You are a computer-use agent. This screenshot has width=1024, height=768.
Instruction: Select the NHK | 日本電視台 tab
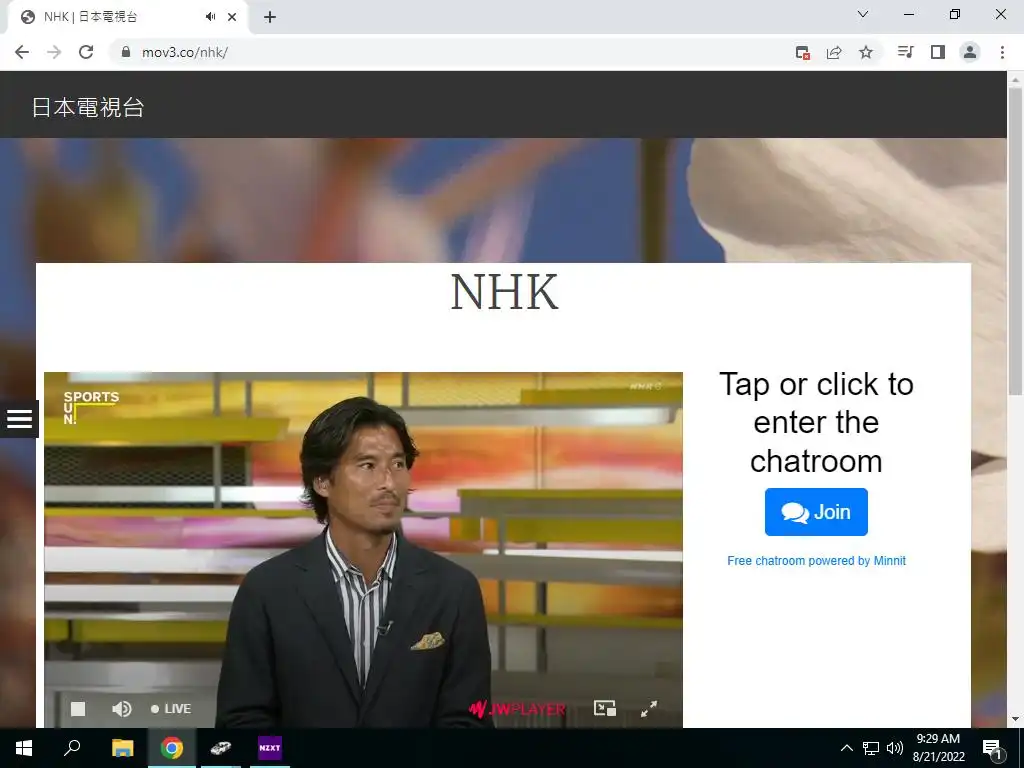point(127,17)
